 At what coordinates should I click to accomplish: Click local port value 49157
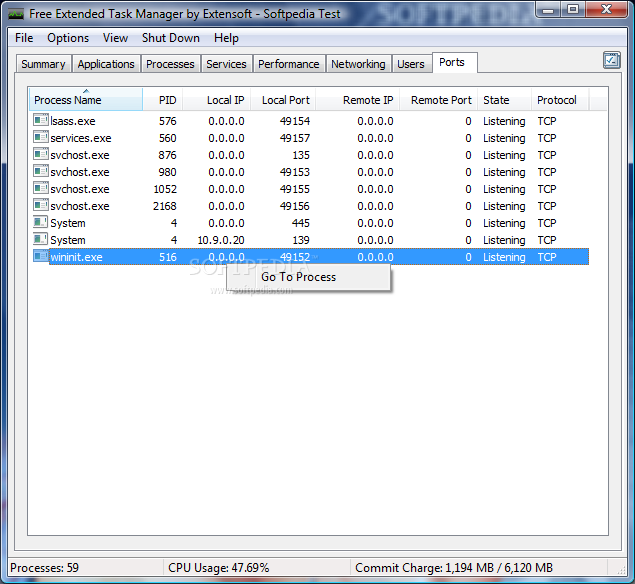(295, 138)
